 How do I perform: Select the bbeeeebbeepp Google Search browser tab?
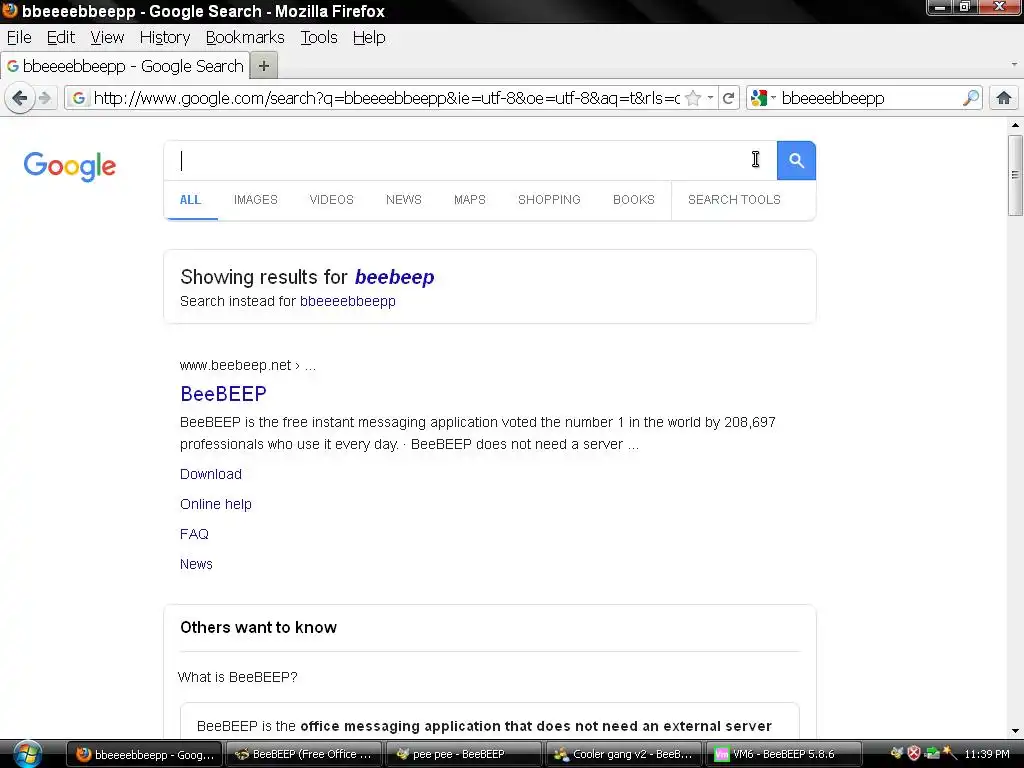(x=125, y=66)
